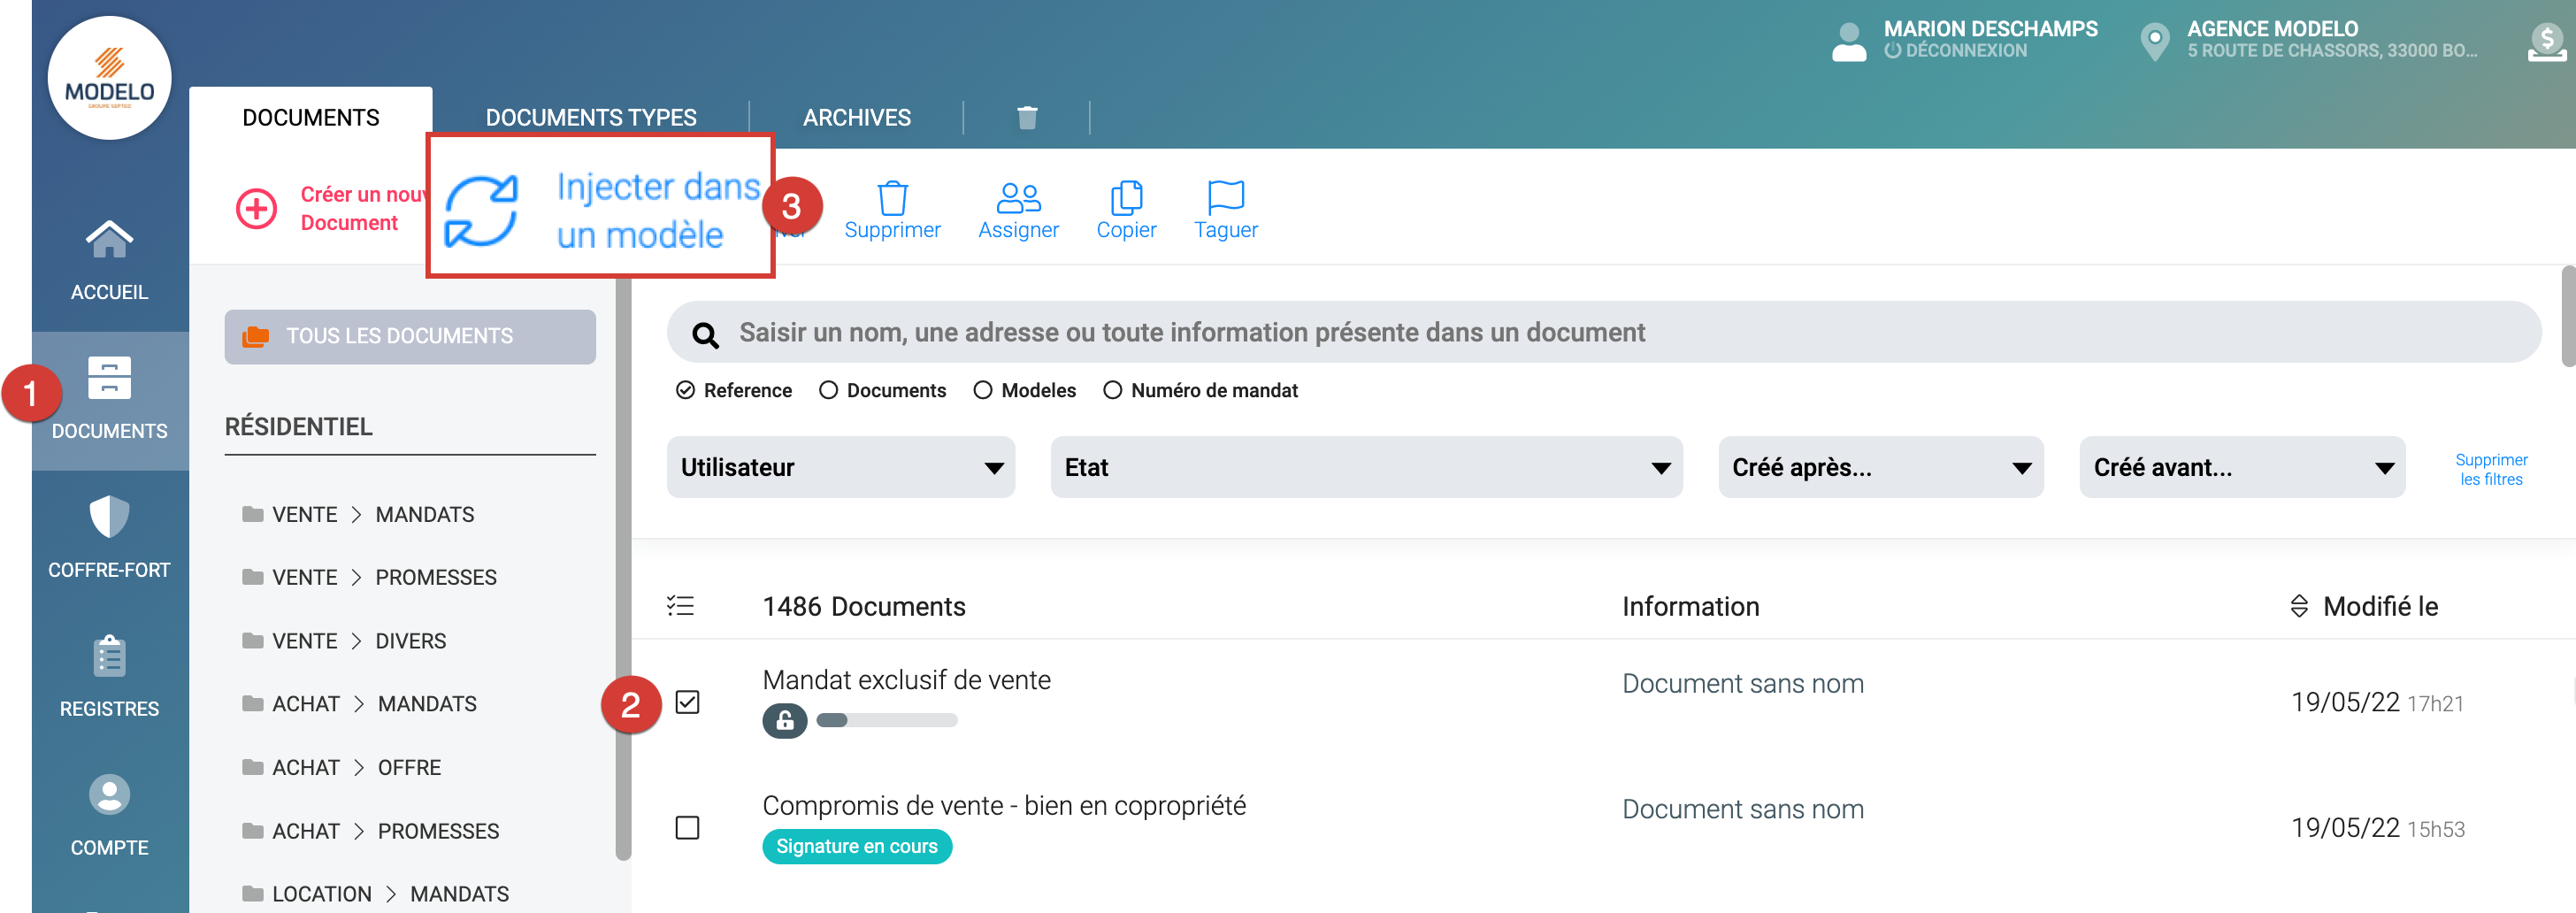Screen dimensions: 2576x913
Task: Open the Archives tab
Action: 856,118
